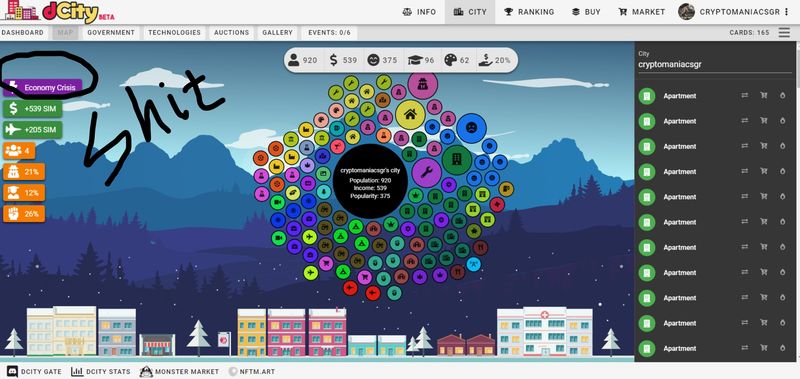Click the Economy Crisis purple badge
Screen dimensions: 800x379
pos(43,88)
